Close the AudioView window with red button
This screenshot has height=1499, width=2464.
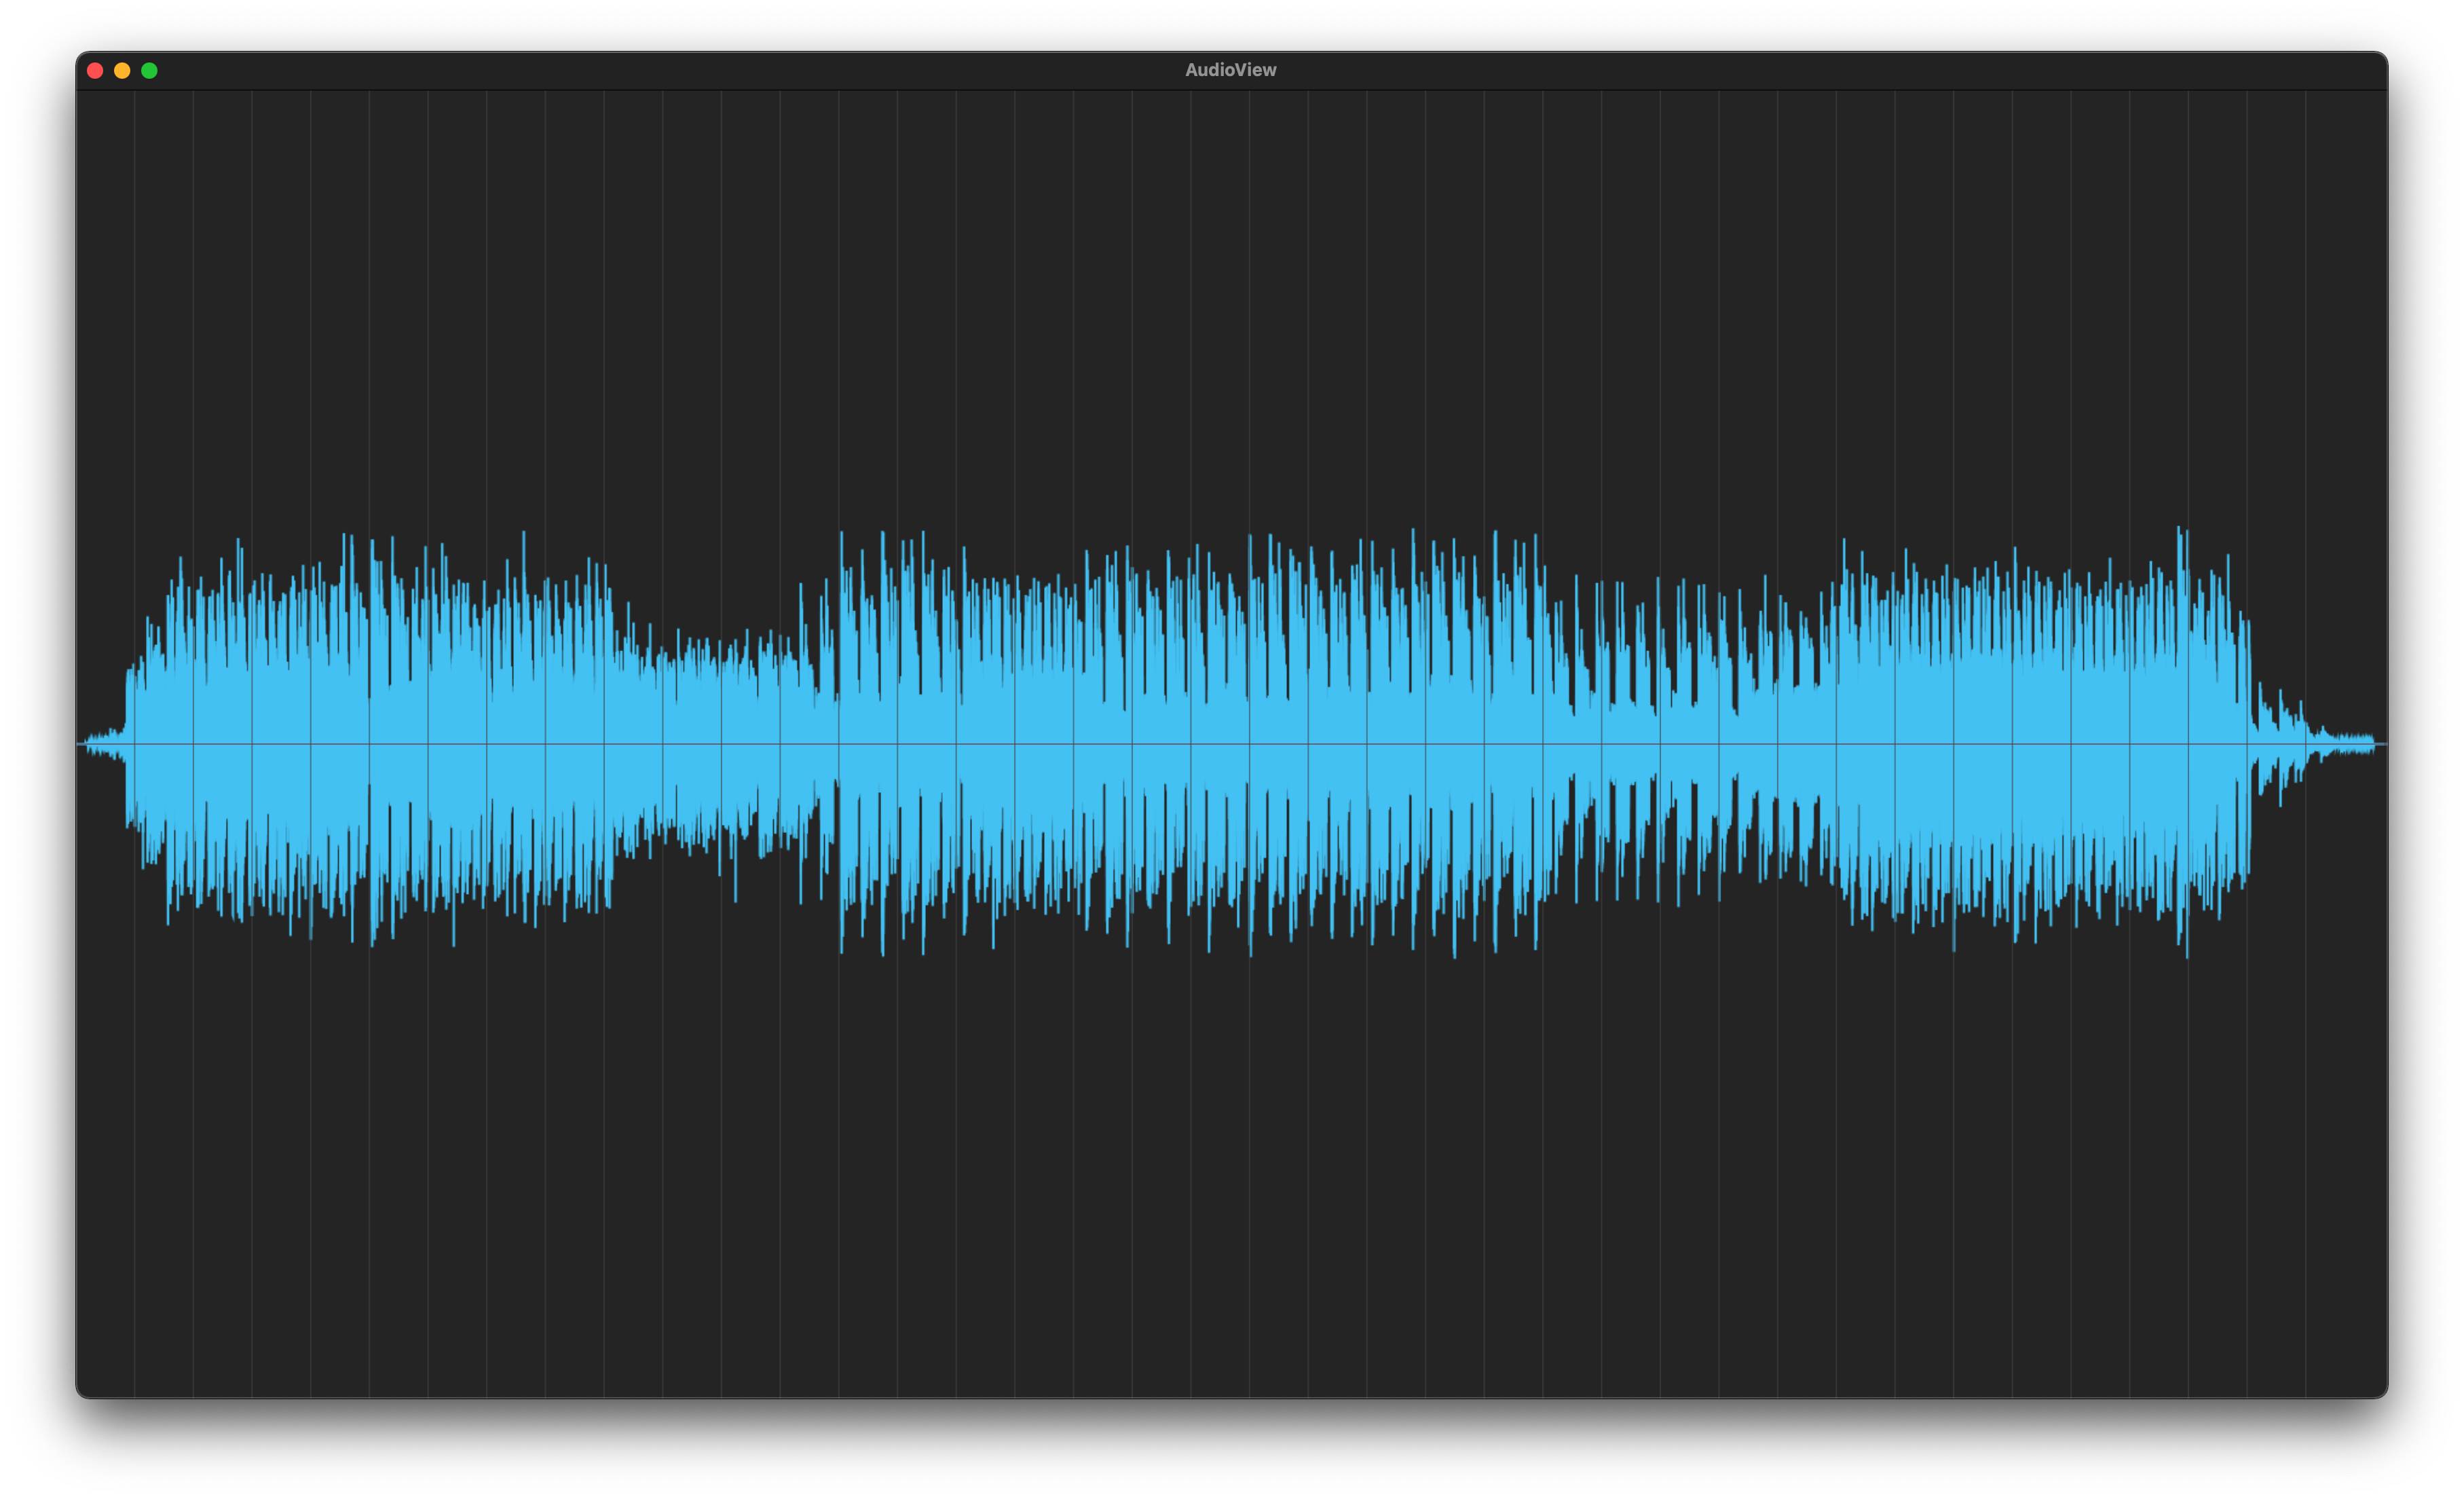(95, 70)
